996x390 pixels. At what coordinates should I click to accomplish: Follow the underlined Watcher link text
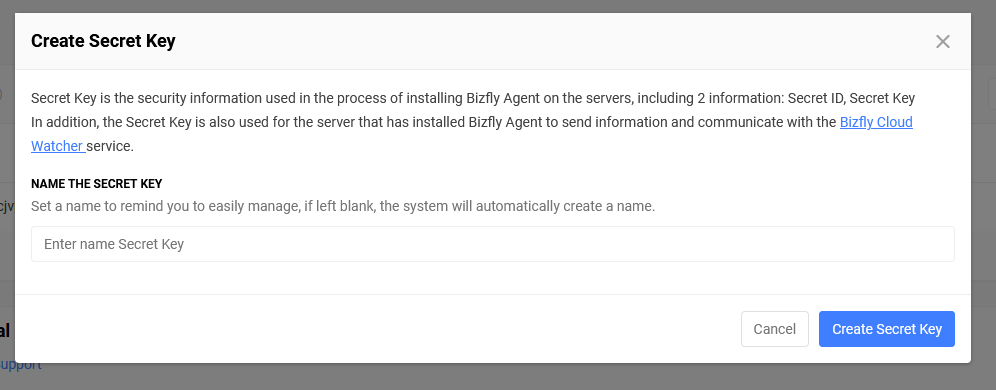57,146
